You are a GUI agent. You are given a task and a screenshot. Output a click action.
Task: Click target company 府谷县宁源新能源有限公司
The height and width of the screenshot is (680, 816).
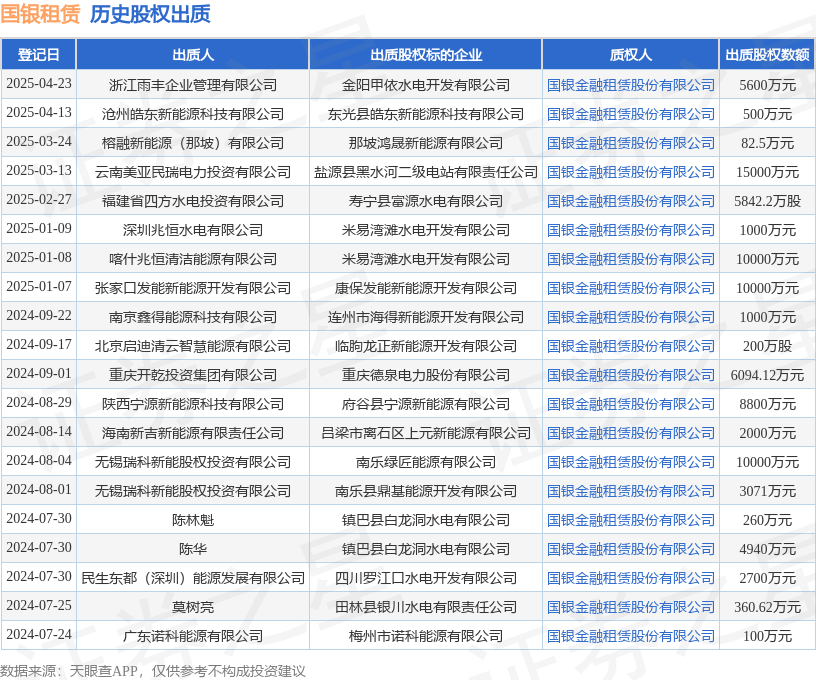(426, 404)
